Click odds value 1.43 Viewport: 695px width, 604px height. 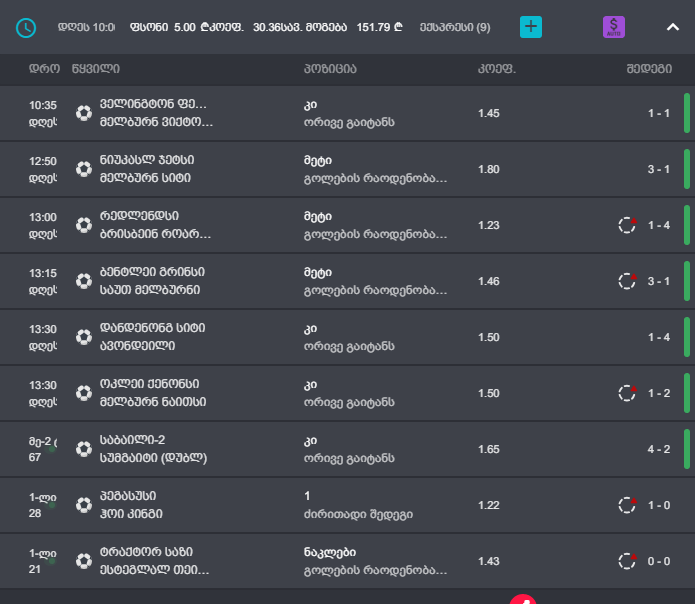pos(489,561)
